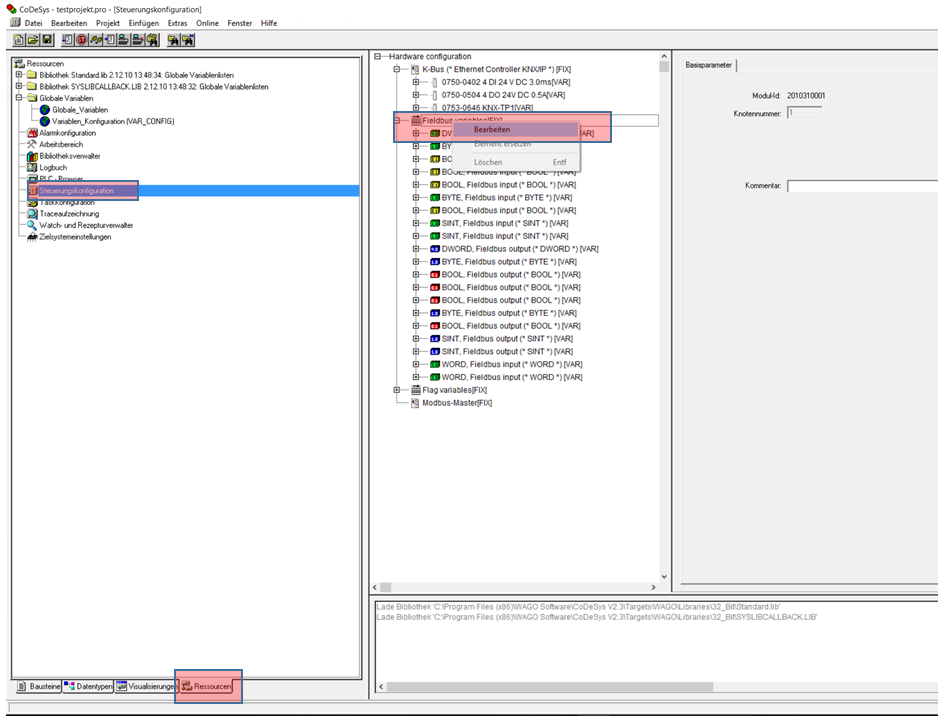Click the globe icon of Globale_Variablen
The width and height of the screenshot is (940, 716).
click(x=44, y=110)
